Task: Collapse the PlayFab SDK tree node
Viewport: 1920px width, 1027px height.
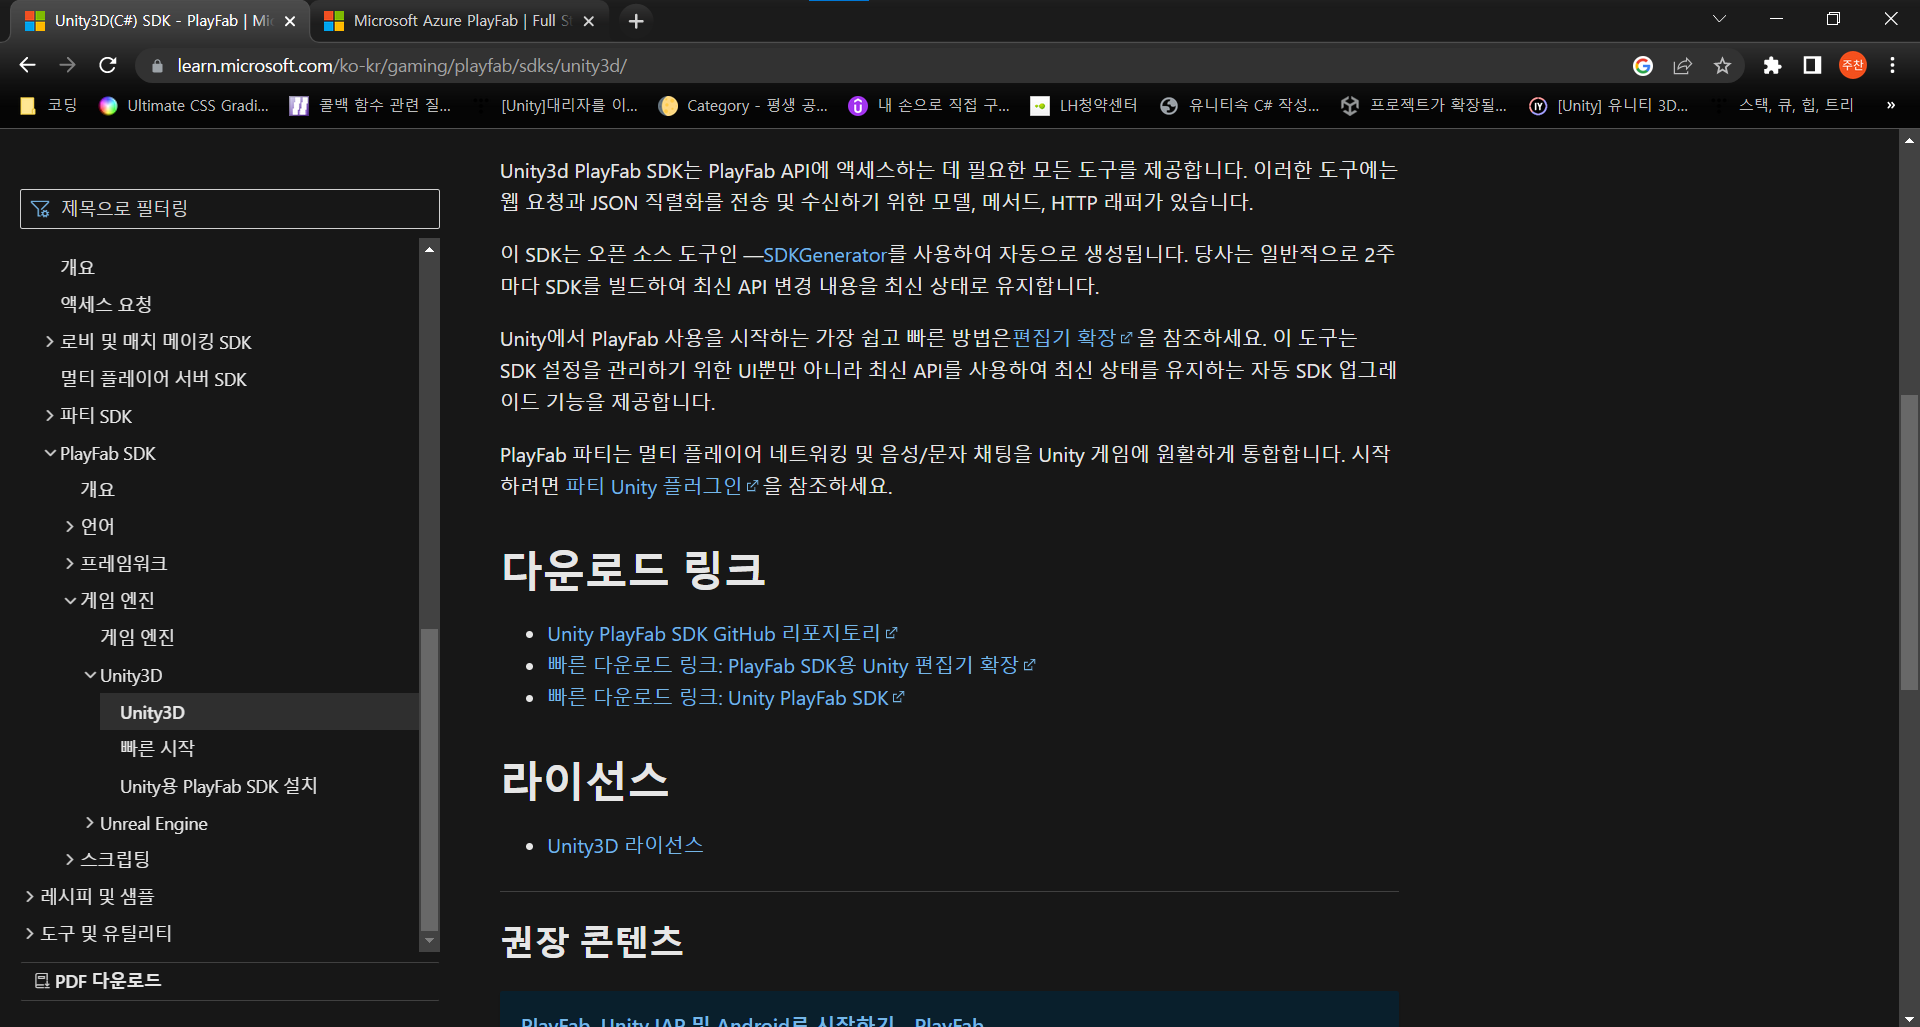Action: coord(50,453)
